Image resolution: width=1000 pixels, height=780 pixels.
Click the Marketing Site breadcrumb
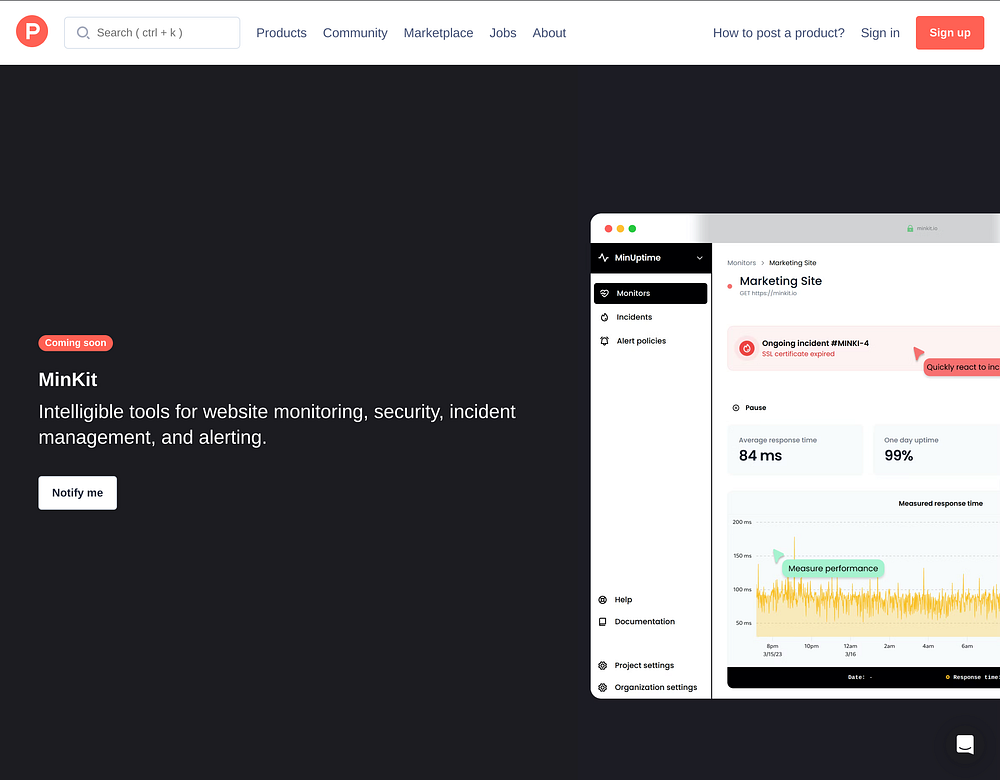click(792, 263)
